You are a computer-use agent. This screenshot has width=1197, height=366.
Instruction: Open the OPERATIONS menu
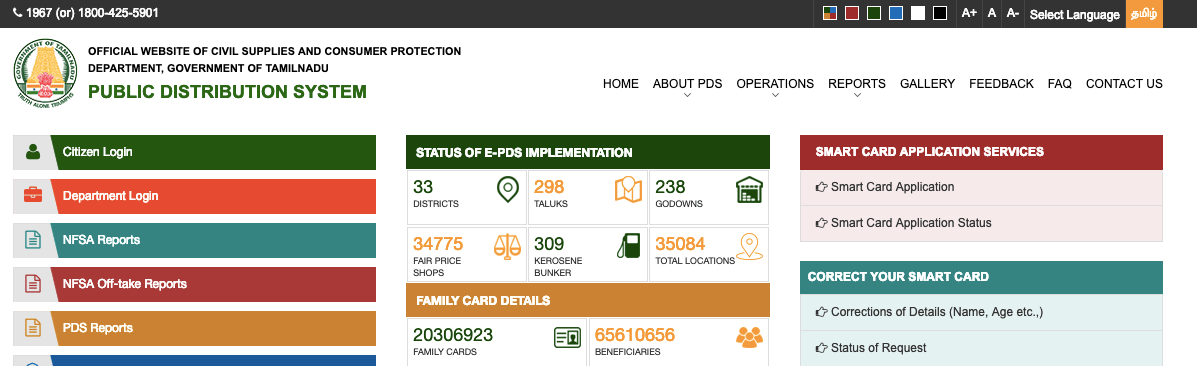(x=775, y=84)
